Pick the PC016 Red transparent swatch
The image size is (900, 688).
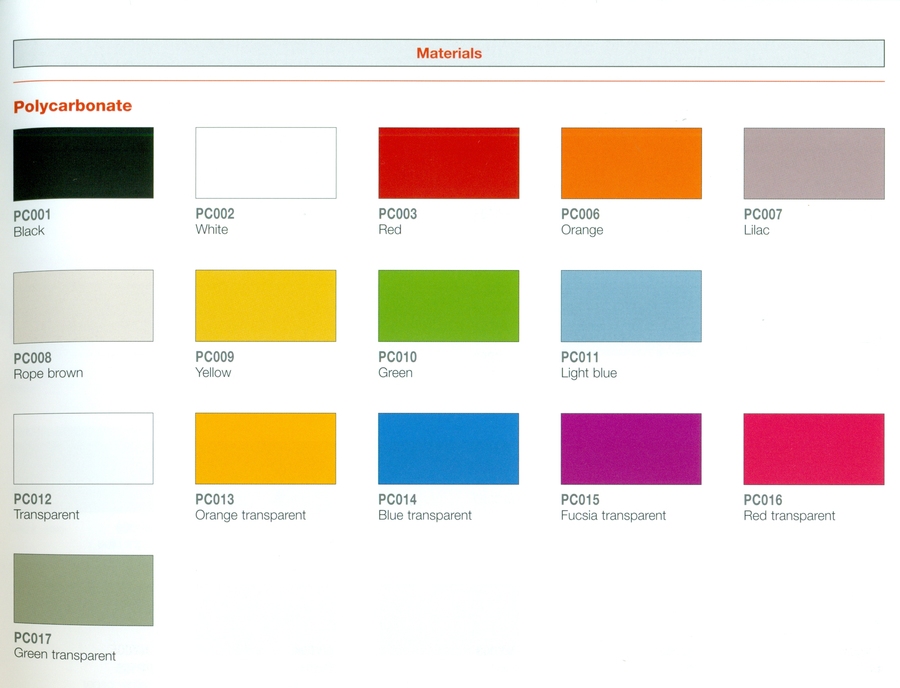point(814,449)
